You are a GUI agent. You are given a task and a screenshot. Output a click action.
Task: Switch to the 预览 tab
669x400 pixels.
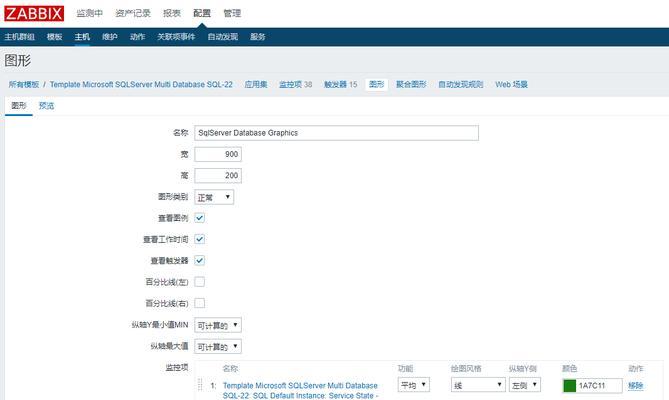click(47, 106)
